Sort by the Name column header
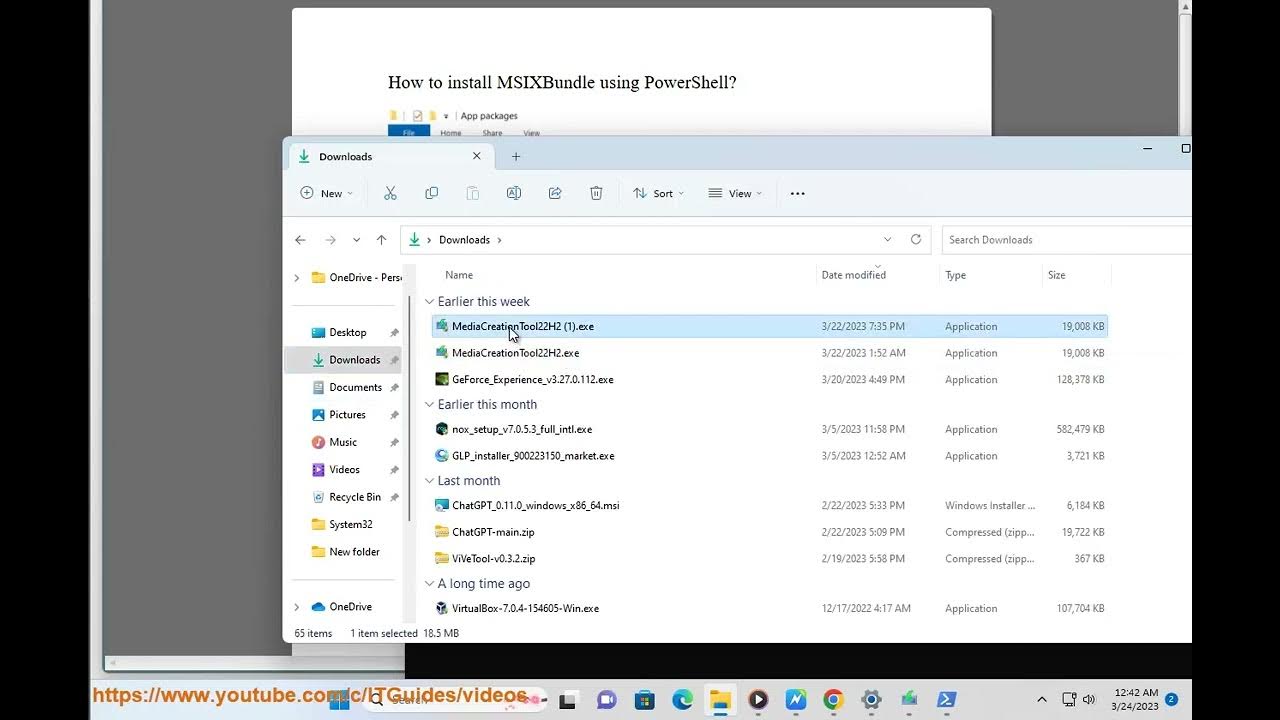This screenshot has width=1280, height=720. (459, 275)
